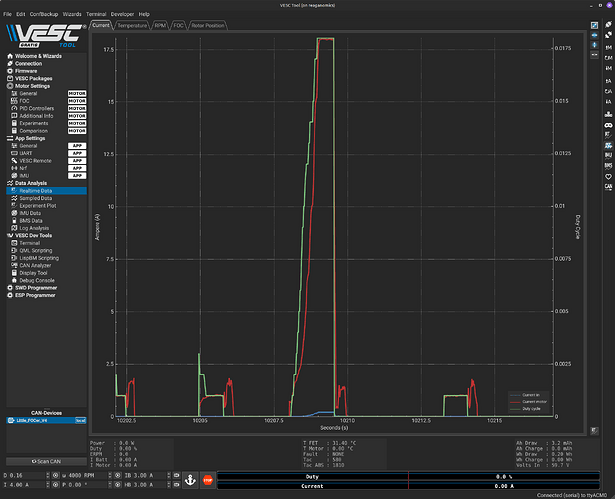Read default app configuration (C/A icon)
Screen dimensions: 615x499
[608, 91]
